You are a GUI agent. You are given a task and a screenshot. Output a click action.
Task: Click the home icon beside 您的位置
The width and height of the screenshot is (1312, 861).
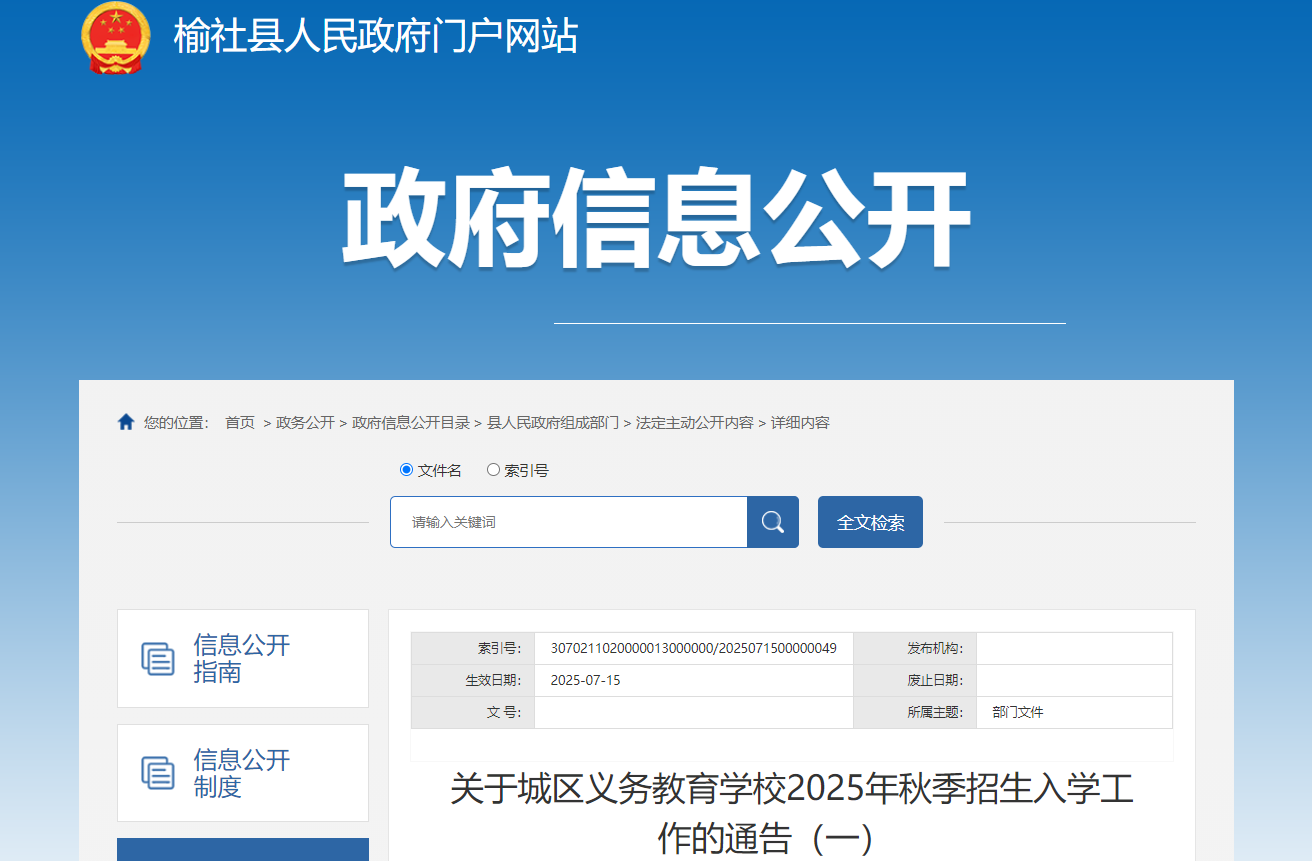coord(126,422)
